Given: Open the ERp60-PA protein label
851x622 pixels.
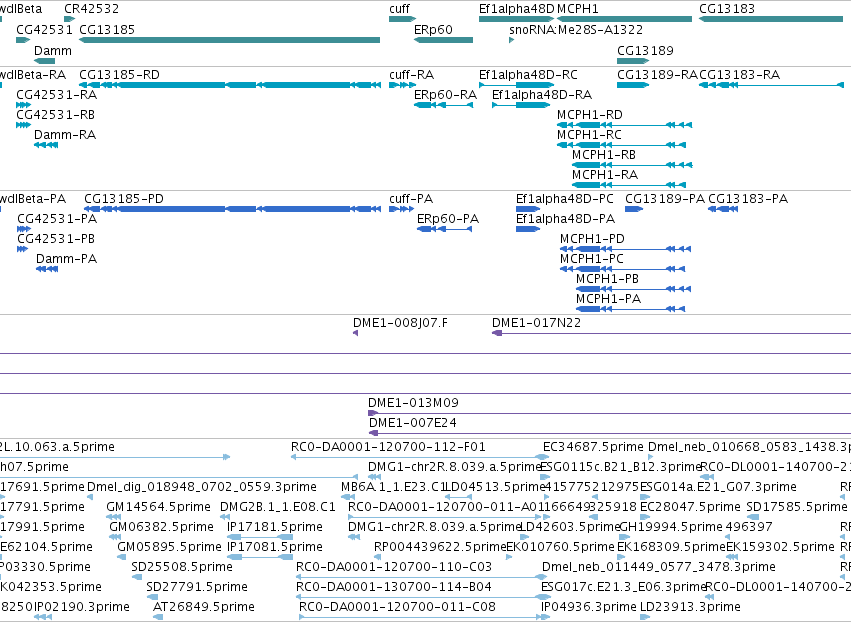Looking at the screenshot, I should point(448,219).
